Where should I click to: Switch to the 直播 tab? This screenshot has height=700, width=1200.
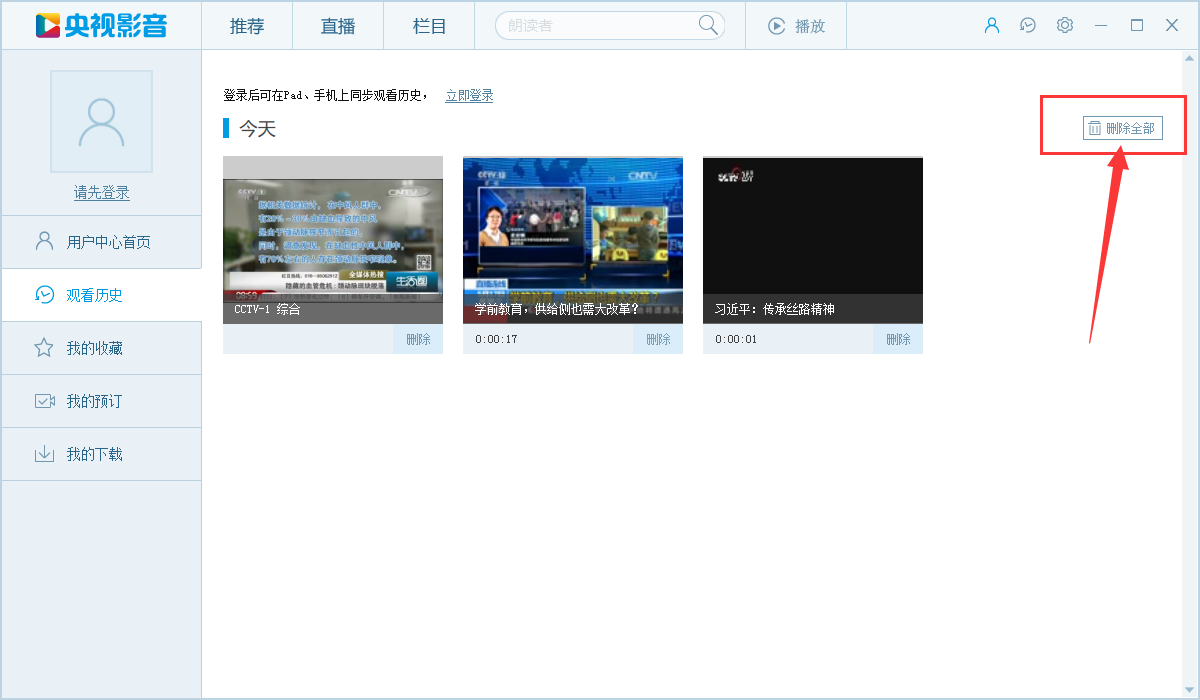(x=337, y=26)
